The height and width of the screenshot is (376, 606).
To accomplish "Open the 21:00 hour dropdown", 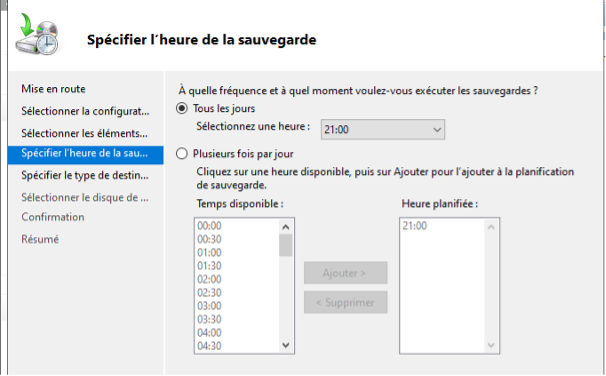I will 383,129.
